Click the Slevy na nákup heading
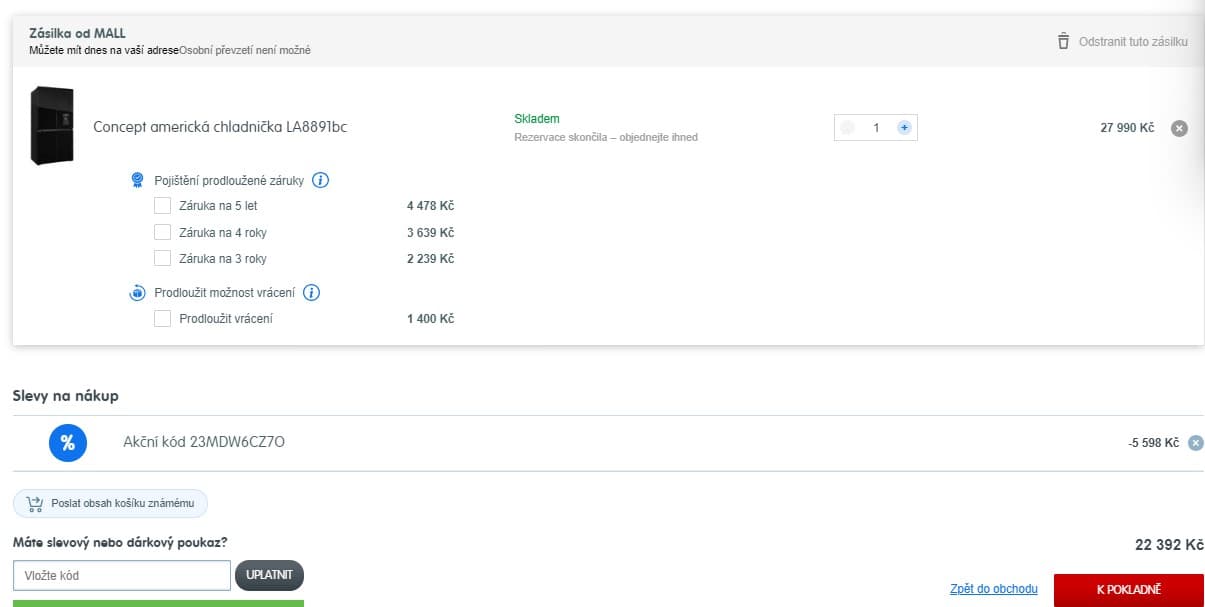 (x=65, y=396)
